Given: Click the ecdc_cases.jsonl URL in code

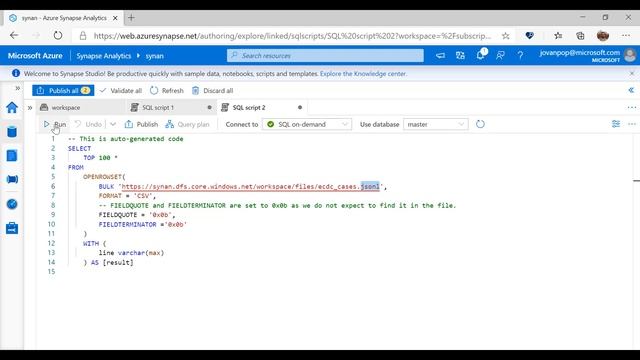Looking at the screenshot, I should (251, 187).
